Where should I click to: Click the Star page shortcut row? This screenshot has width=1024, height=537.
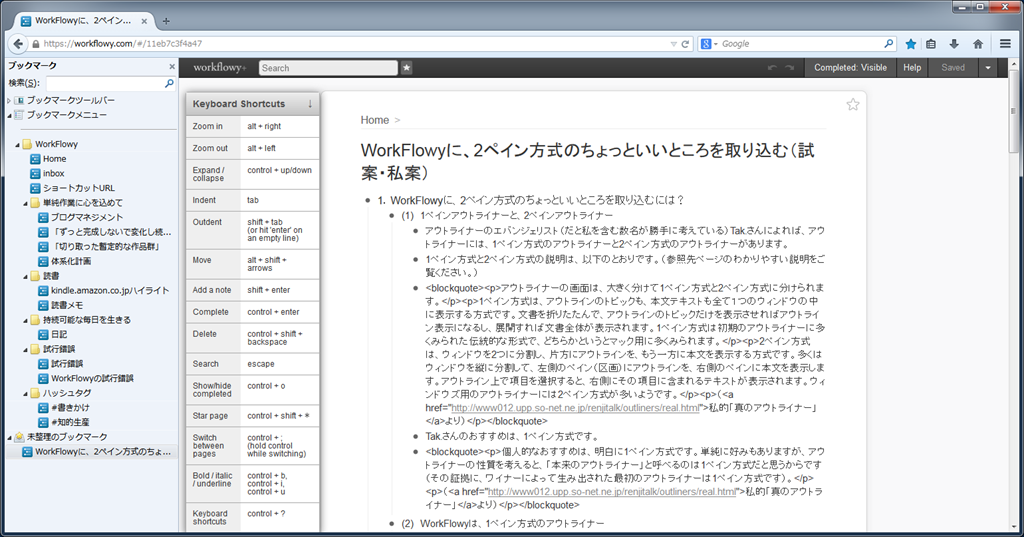(253, 415)
